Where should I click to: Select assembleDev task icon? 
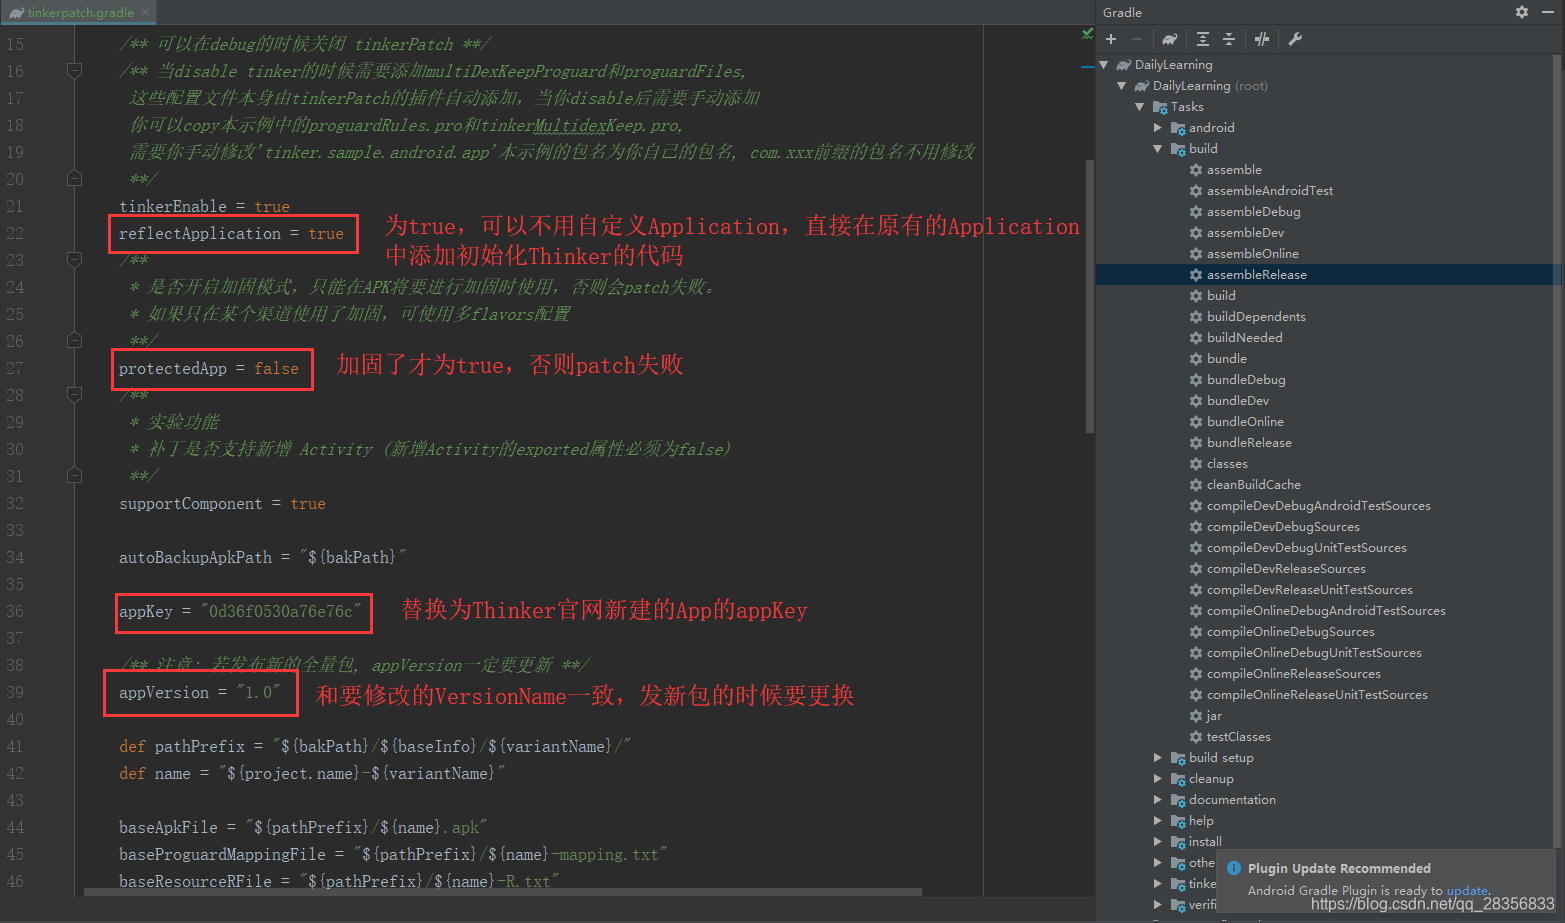[1196, 232]
